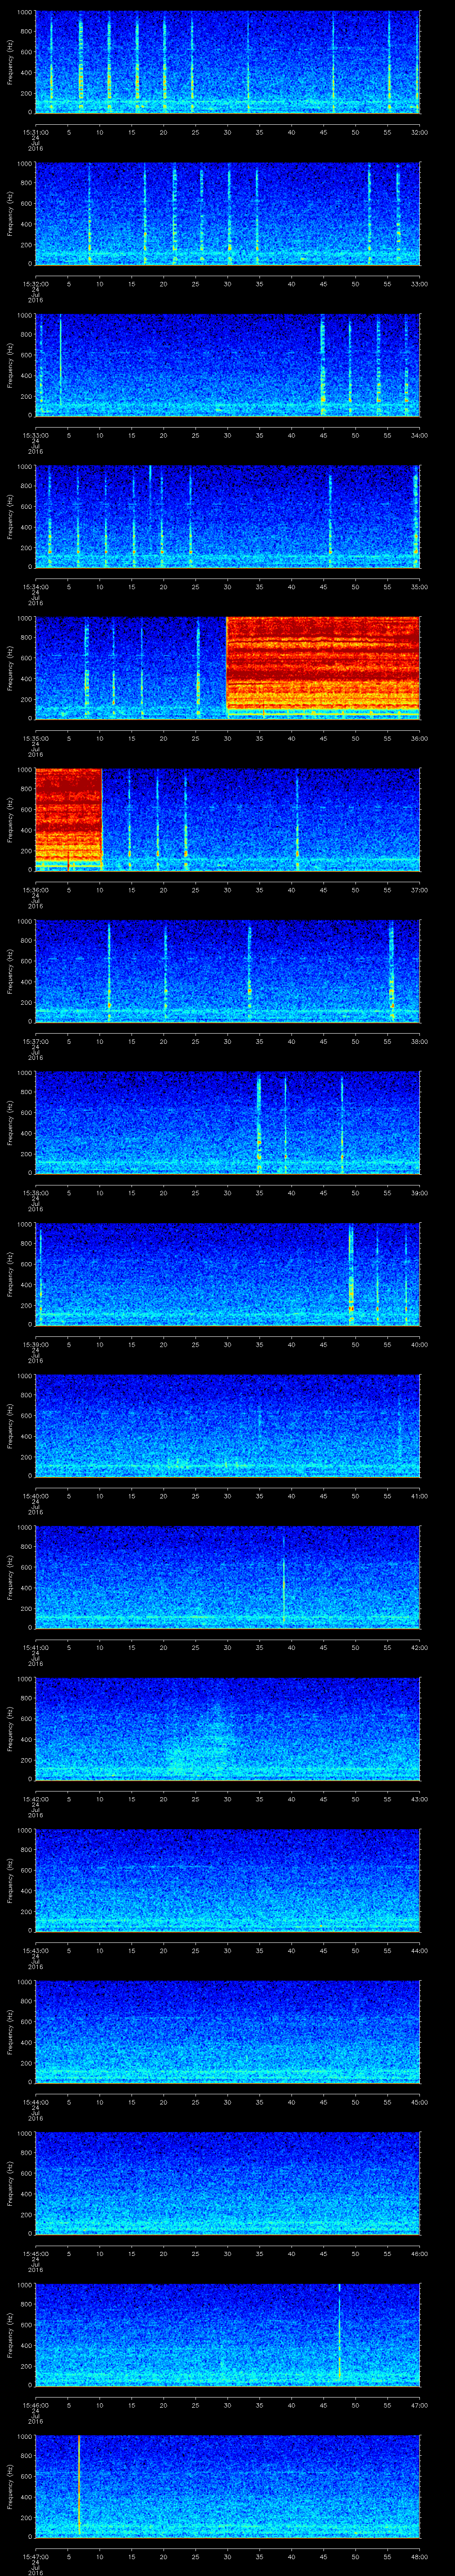
Task: Click the 15:33:00 start time label
Action: (35, 435)
